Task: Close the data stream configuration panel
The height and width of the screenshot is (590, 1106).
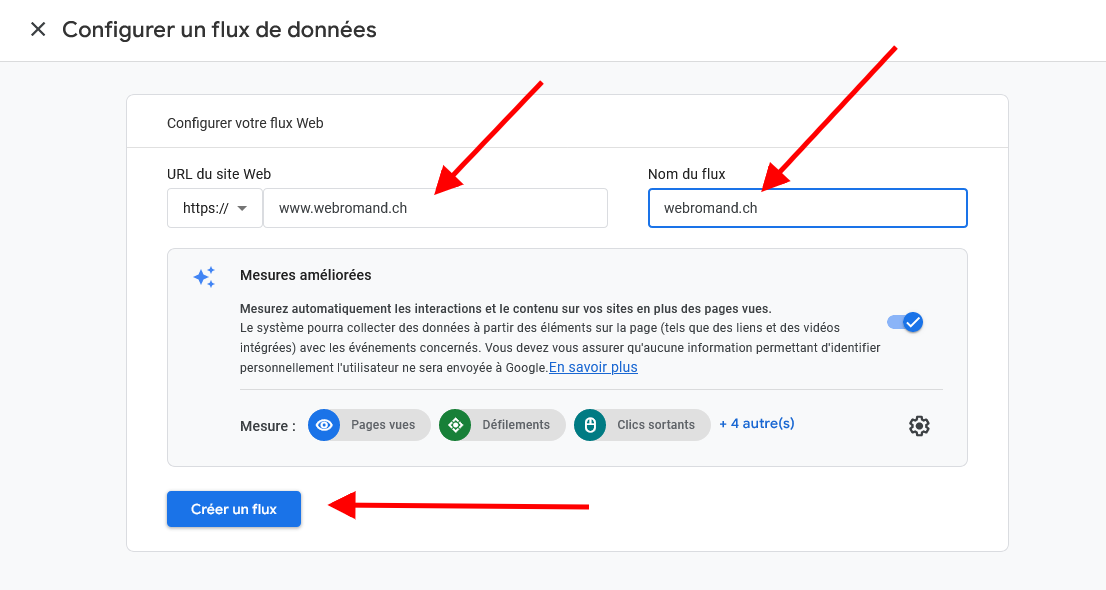Action: pos(38,29)
